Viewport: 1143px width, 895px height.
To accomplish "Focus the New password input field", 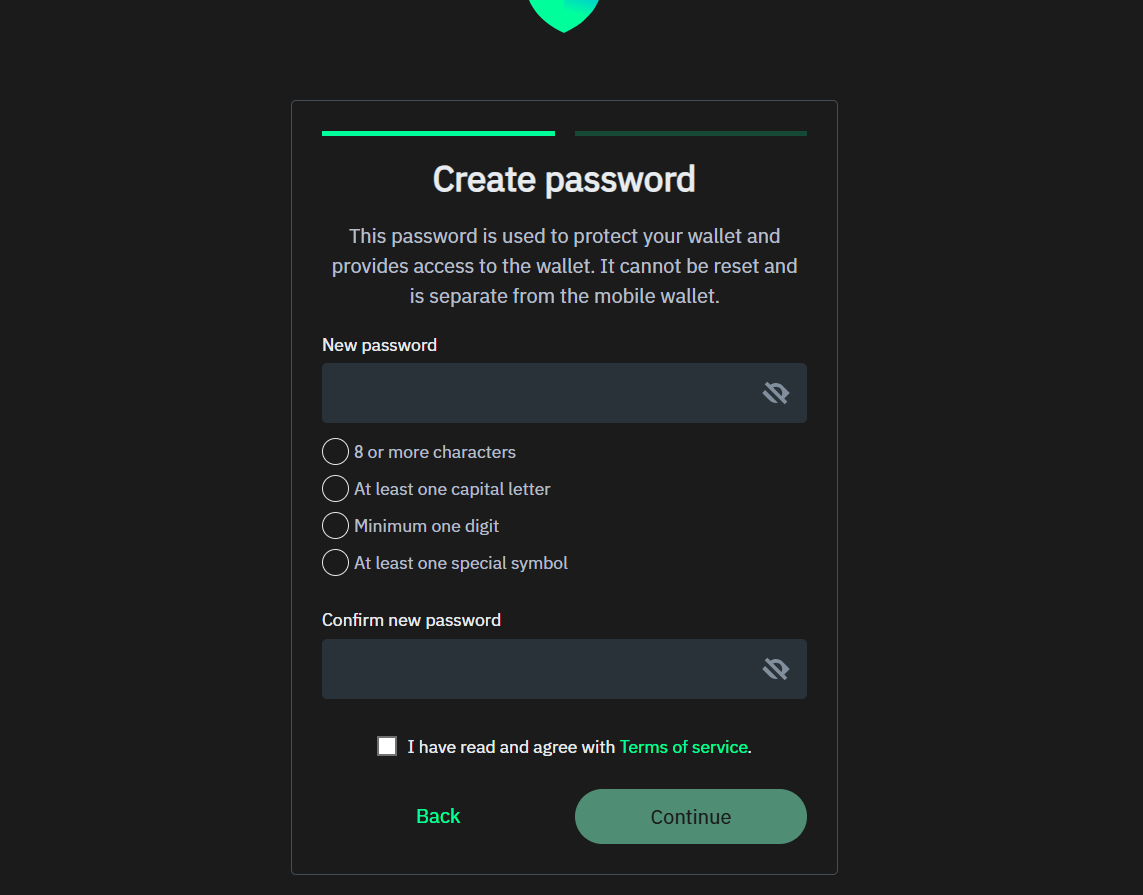I will tap(535, 393).
